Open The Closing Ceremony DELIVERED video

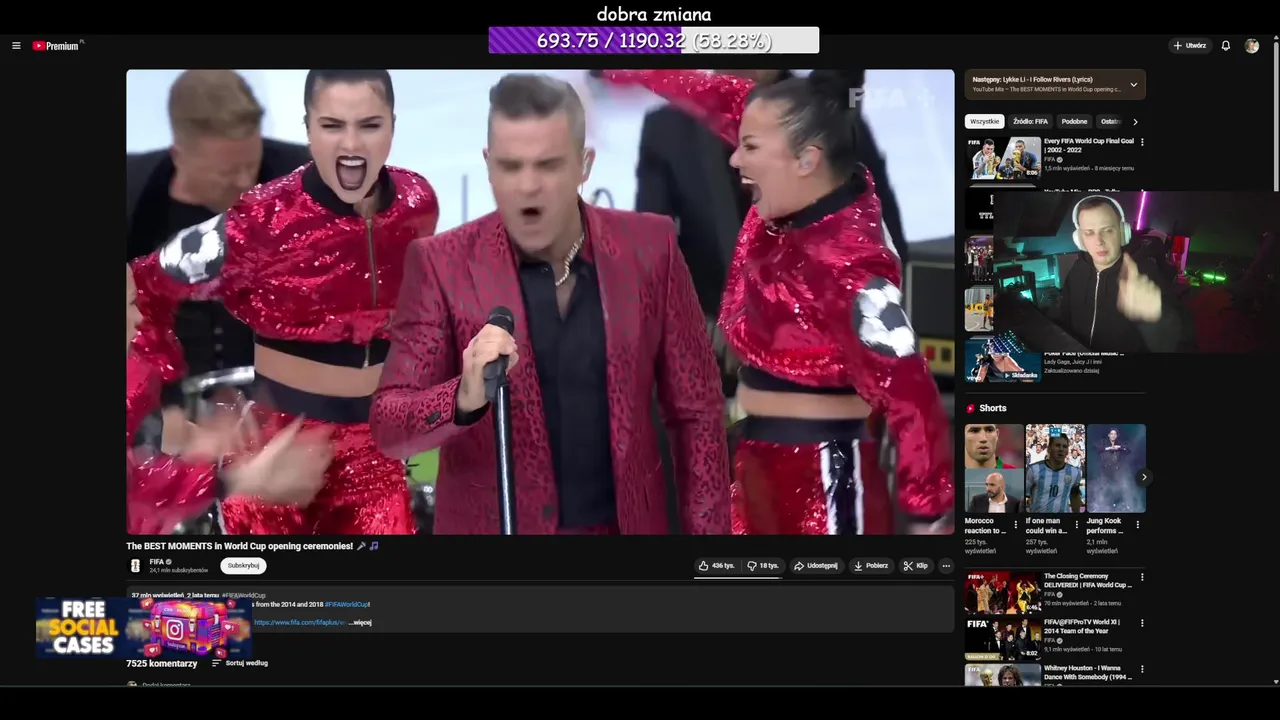1003,592
